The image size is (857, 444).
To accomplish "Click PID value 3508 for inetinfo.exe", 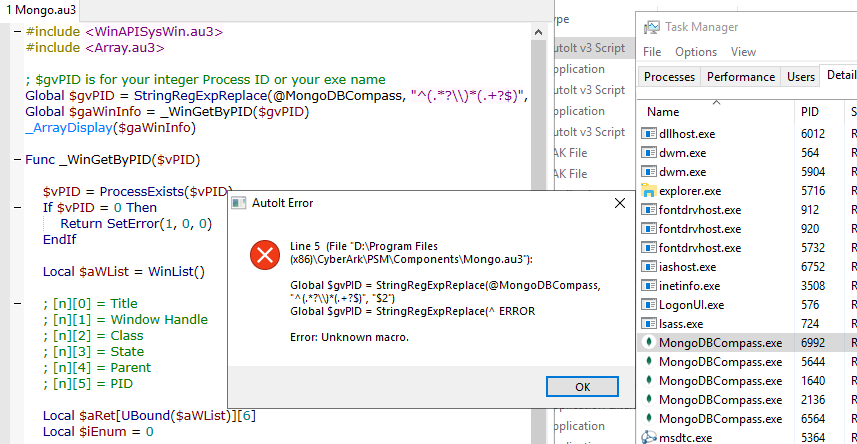I will point(813,286).
